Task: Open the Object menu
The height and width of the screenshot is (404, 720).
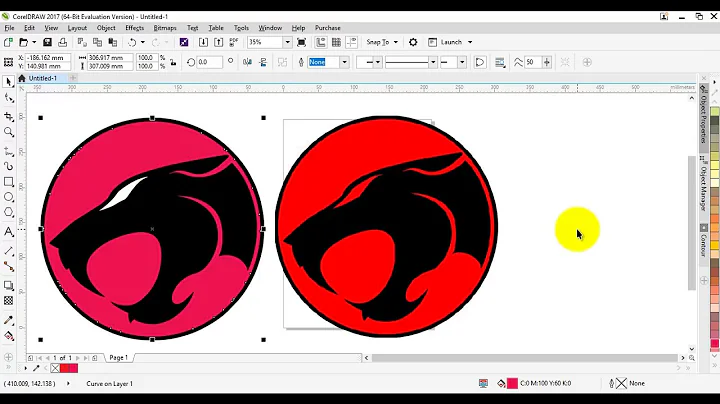Action: (106, 28)
